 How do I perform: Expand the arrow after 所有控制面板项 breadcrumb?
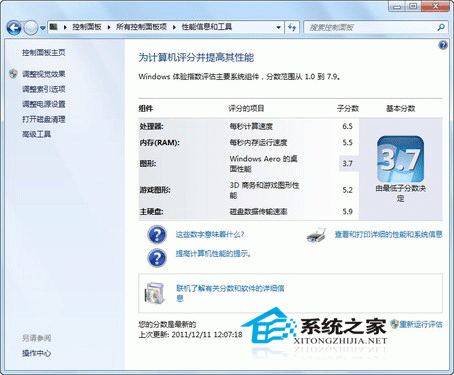click(174, 27)
